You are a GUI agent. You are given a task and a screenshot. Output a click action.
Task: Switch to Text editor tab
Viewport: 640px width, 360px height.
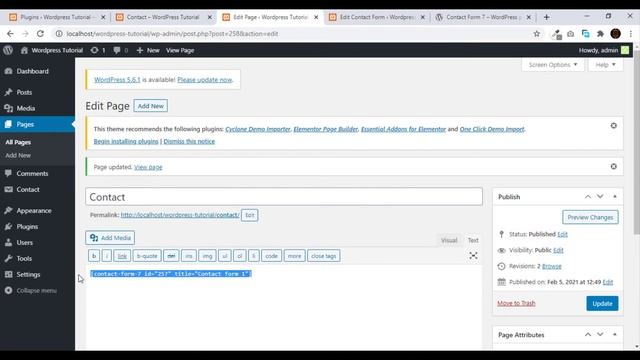click(473, 240)
